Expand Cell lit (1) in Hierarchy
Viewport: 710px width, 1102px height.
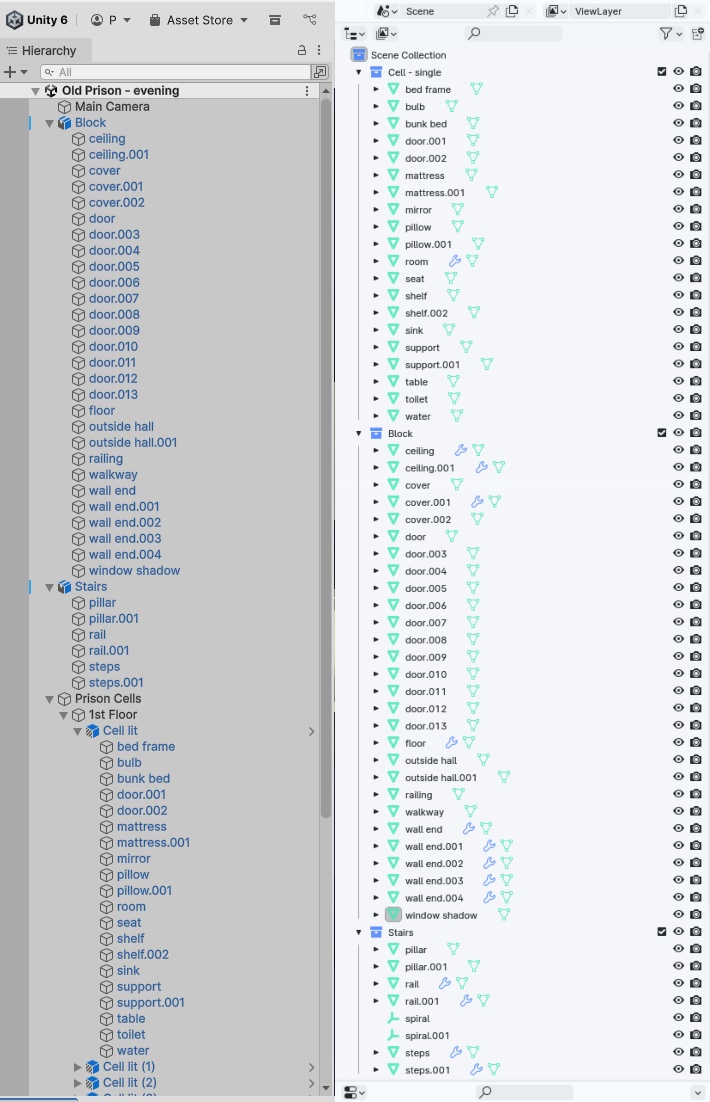77,1067
